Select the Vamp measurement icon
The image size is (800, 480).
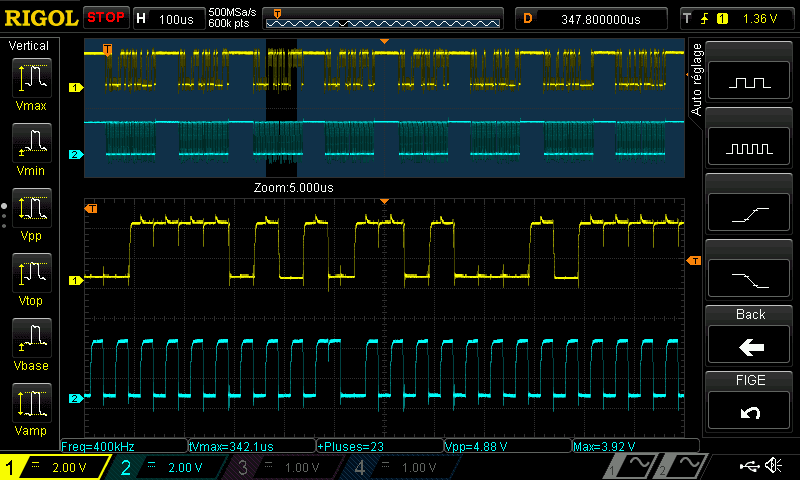[32, 403]
